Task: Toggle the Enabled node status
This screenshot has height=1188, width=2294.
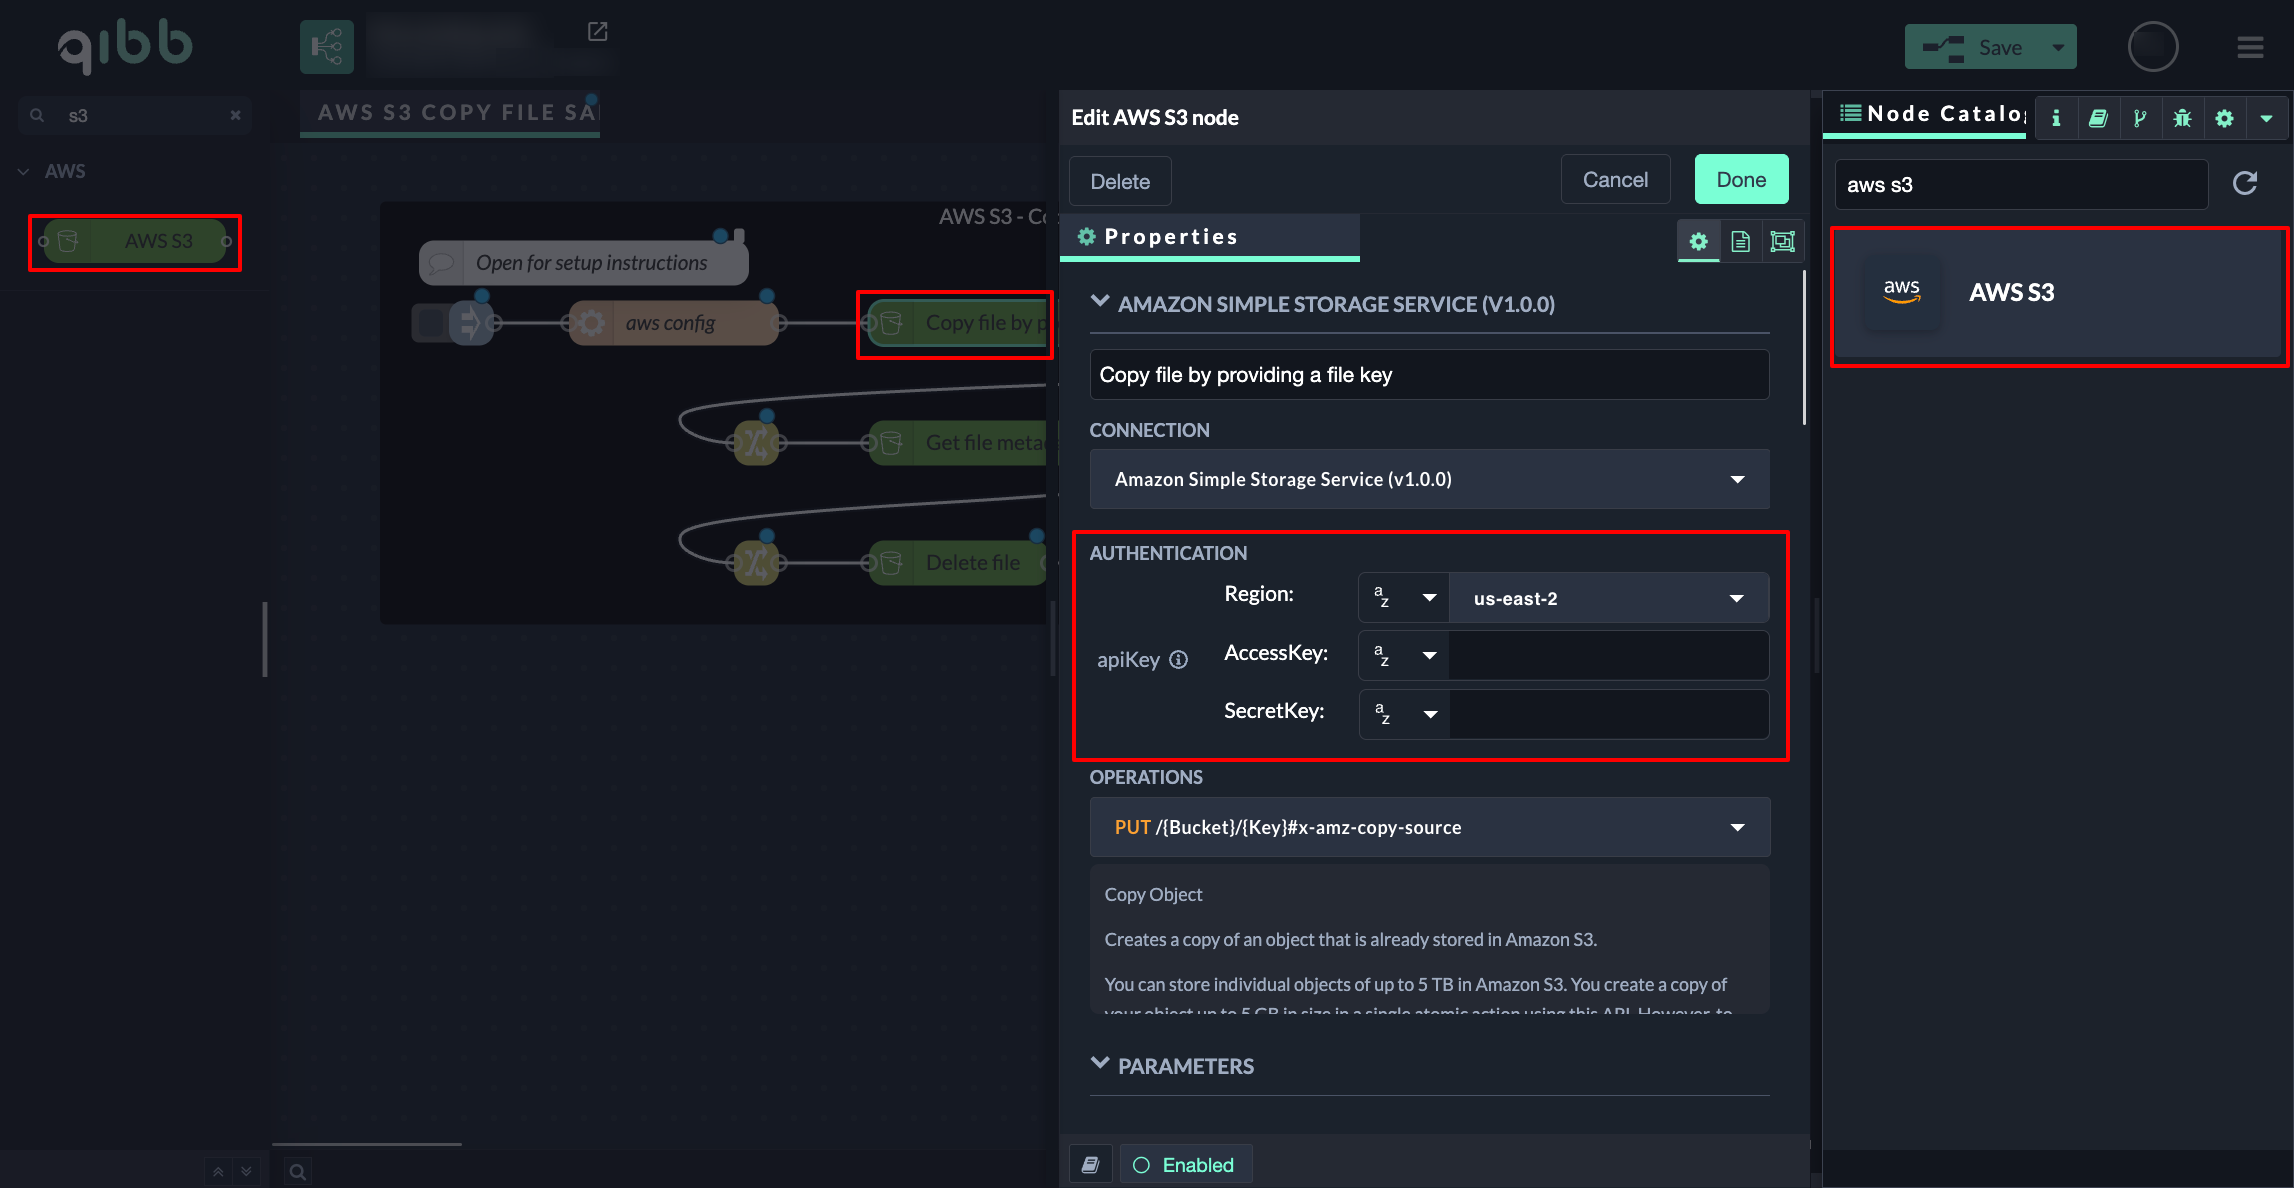Action: [x=1185, y=1165]
